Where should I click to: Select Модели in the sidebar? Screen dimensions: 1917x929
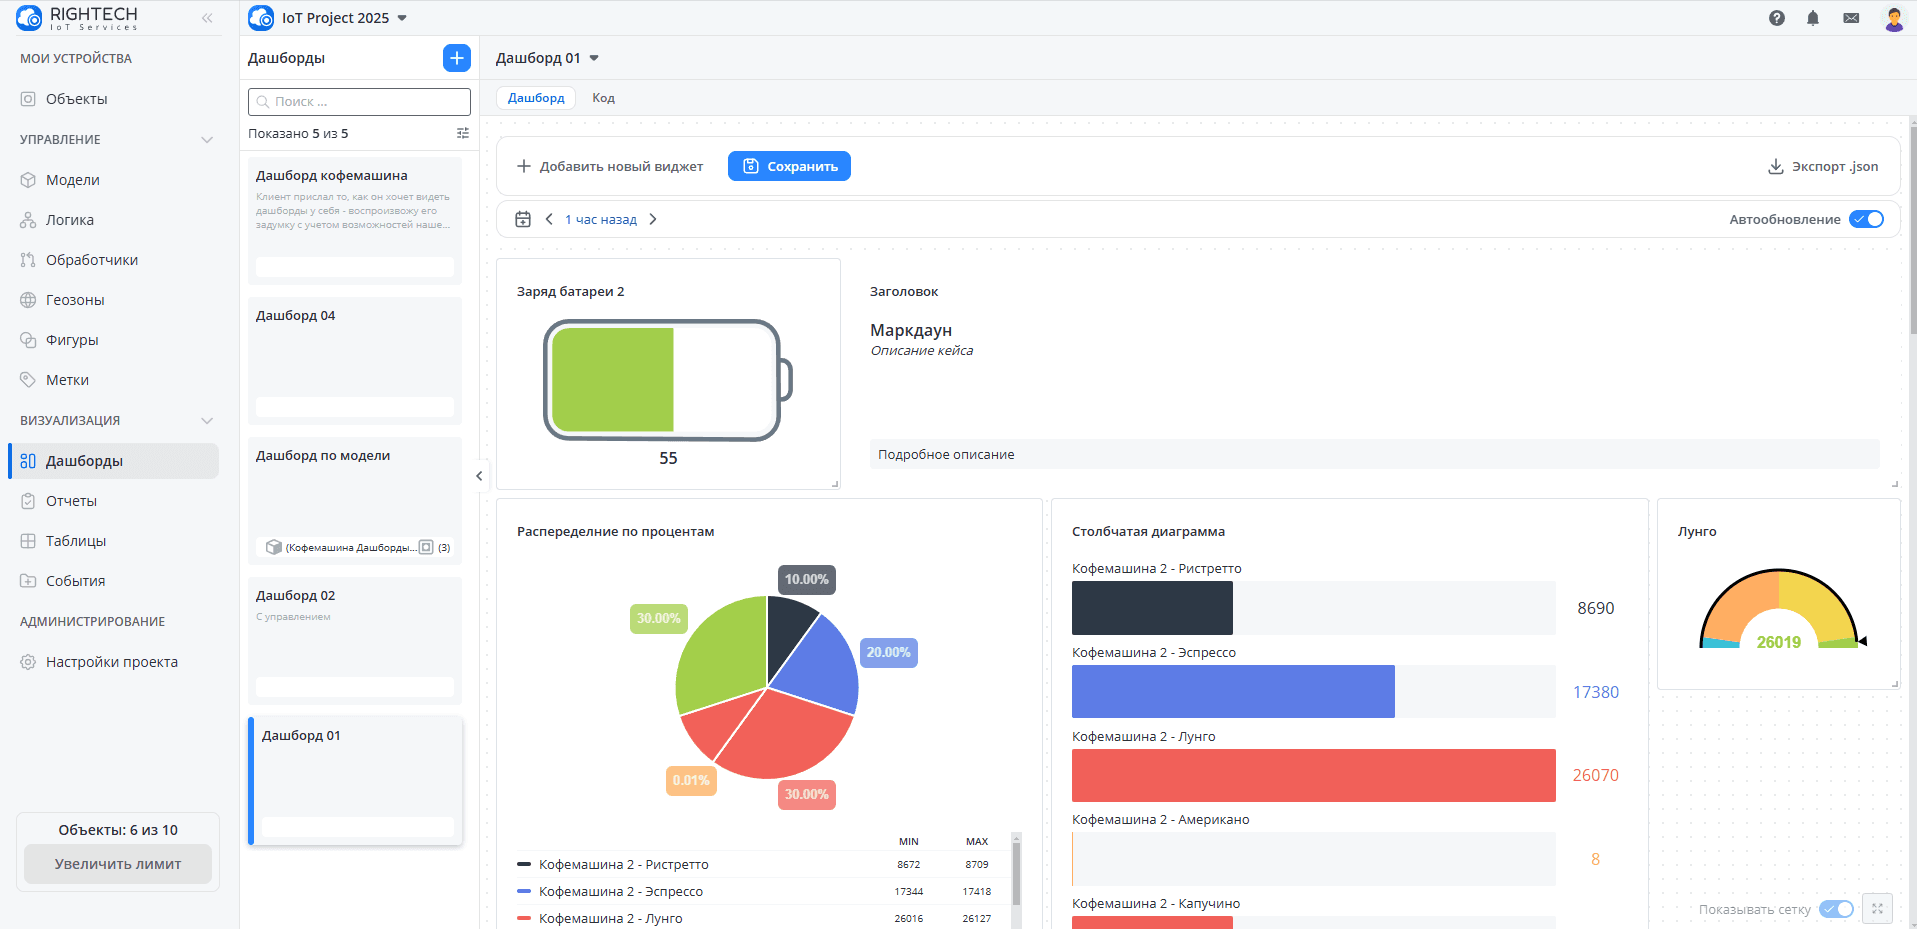pyautogui.click(x=71, y=179)
